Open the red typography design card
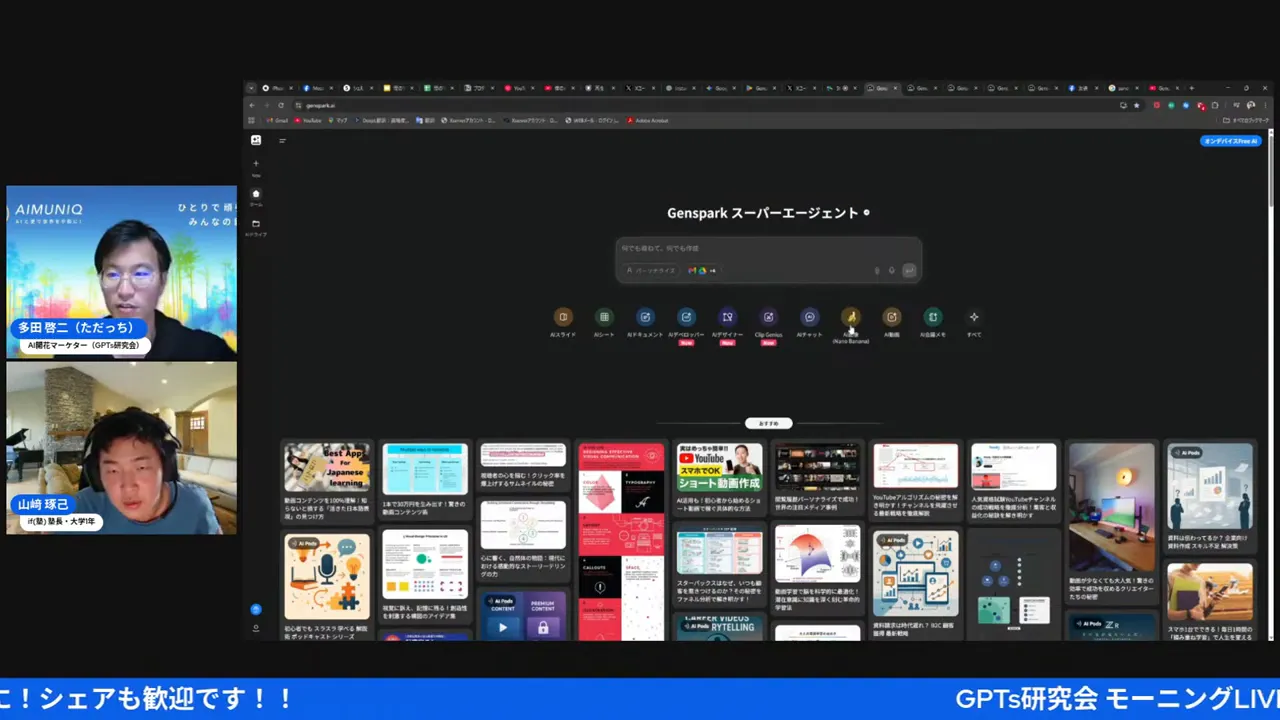 pos(621,540)
